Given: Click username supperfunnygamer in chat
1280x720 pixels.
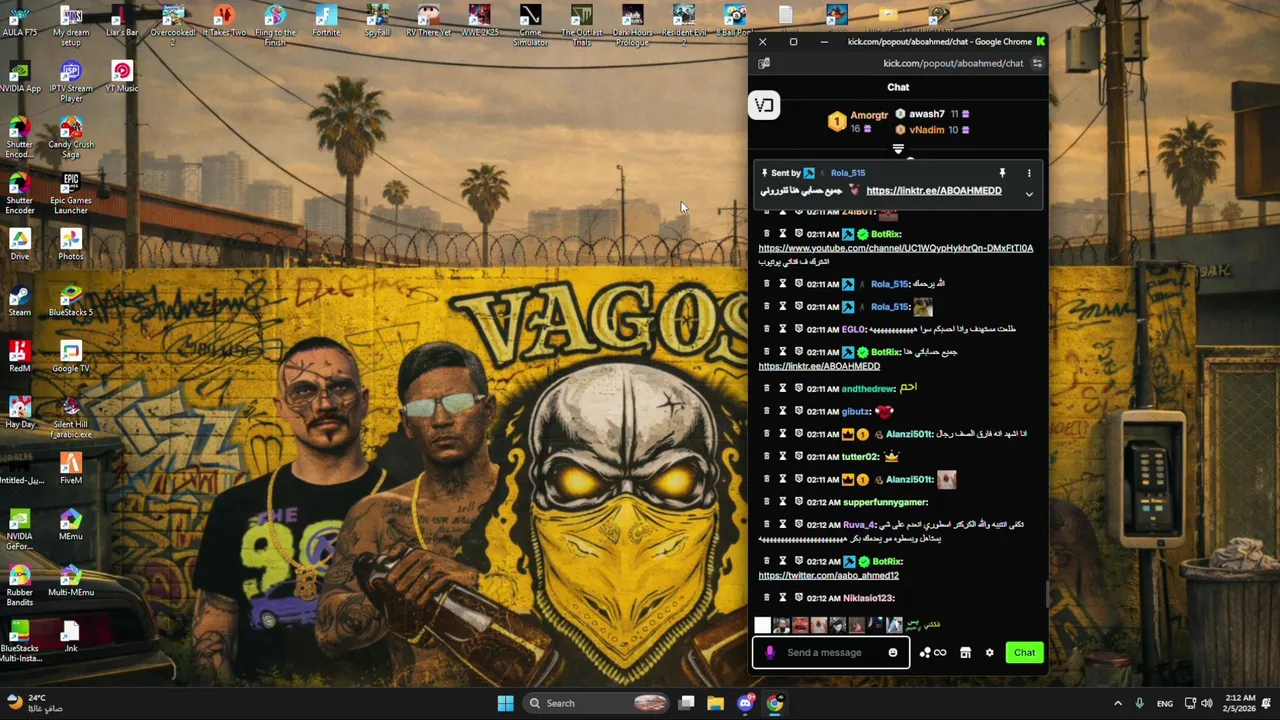Looking at the screenshot, I should pyautogui.click(x=886, y=502).
